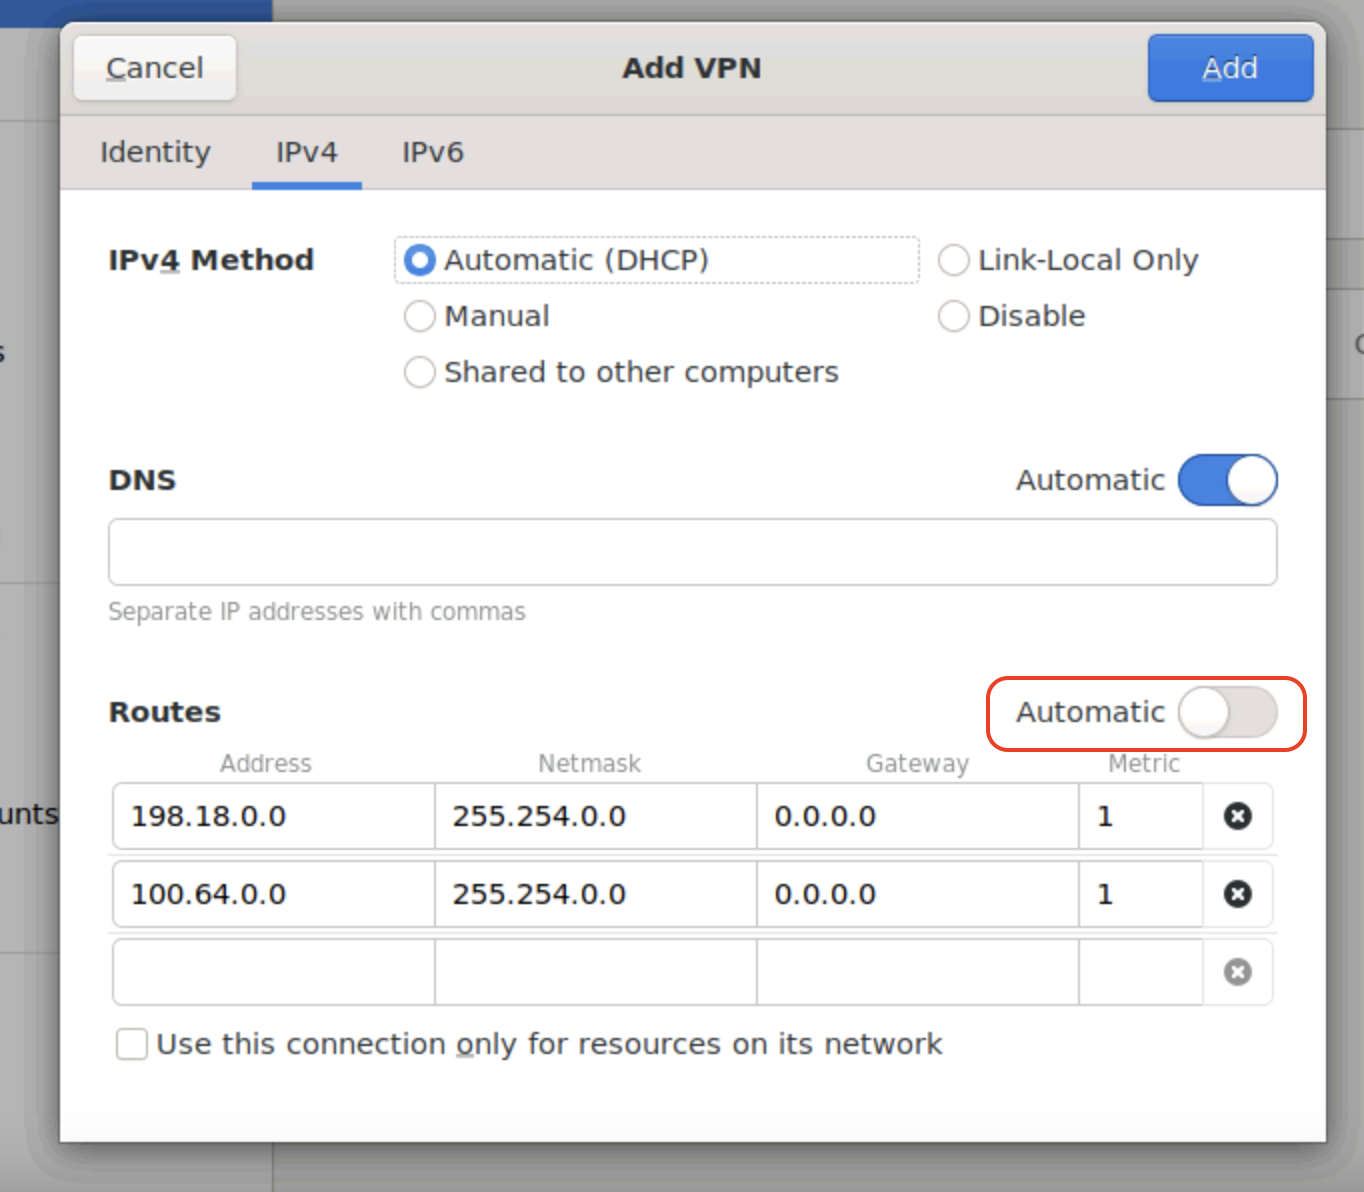Click the Netmask column header

[590, 764]
